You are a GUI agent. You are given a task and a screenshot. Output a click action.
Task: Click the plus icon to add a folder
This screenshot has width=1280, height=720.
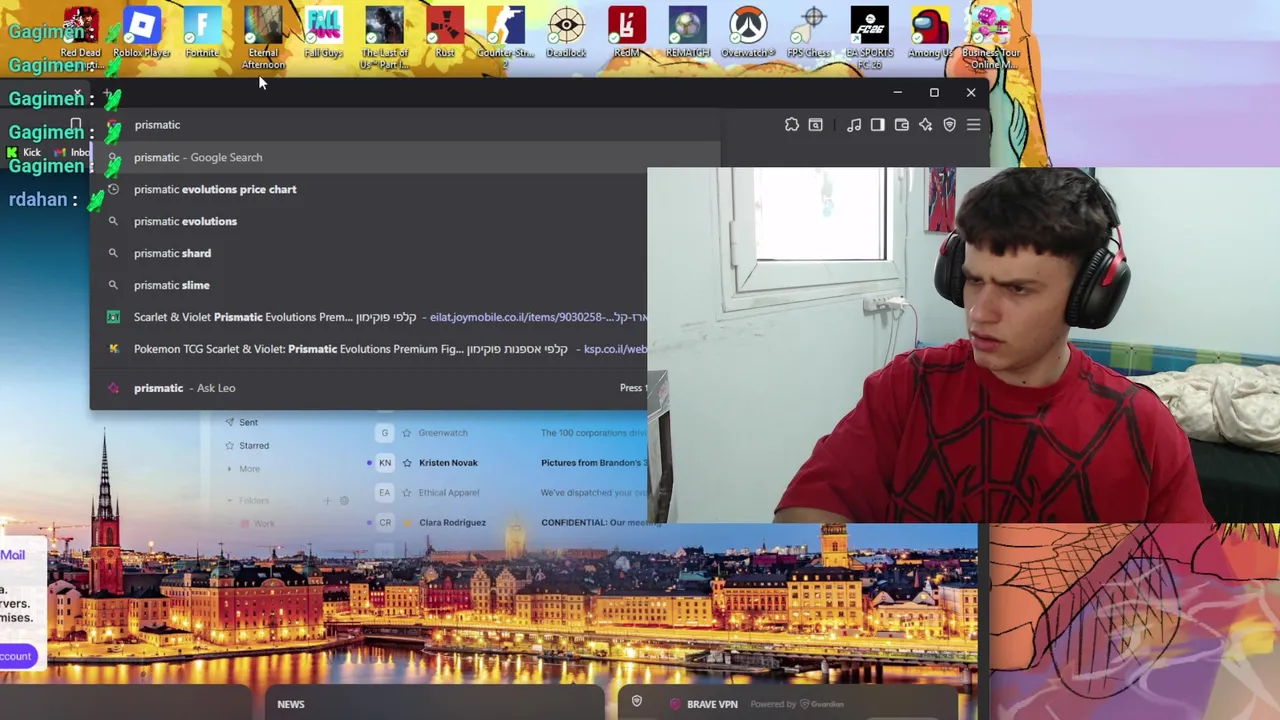click(327, 500)
